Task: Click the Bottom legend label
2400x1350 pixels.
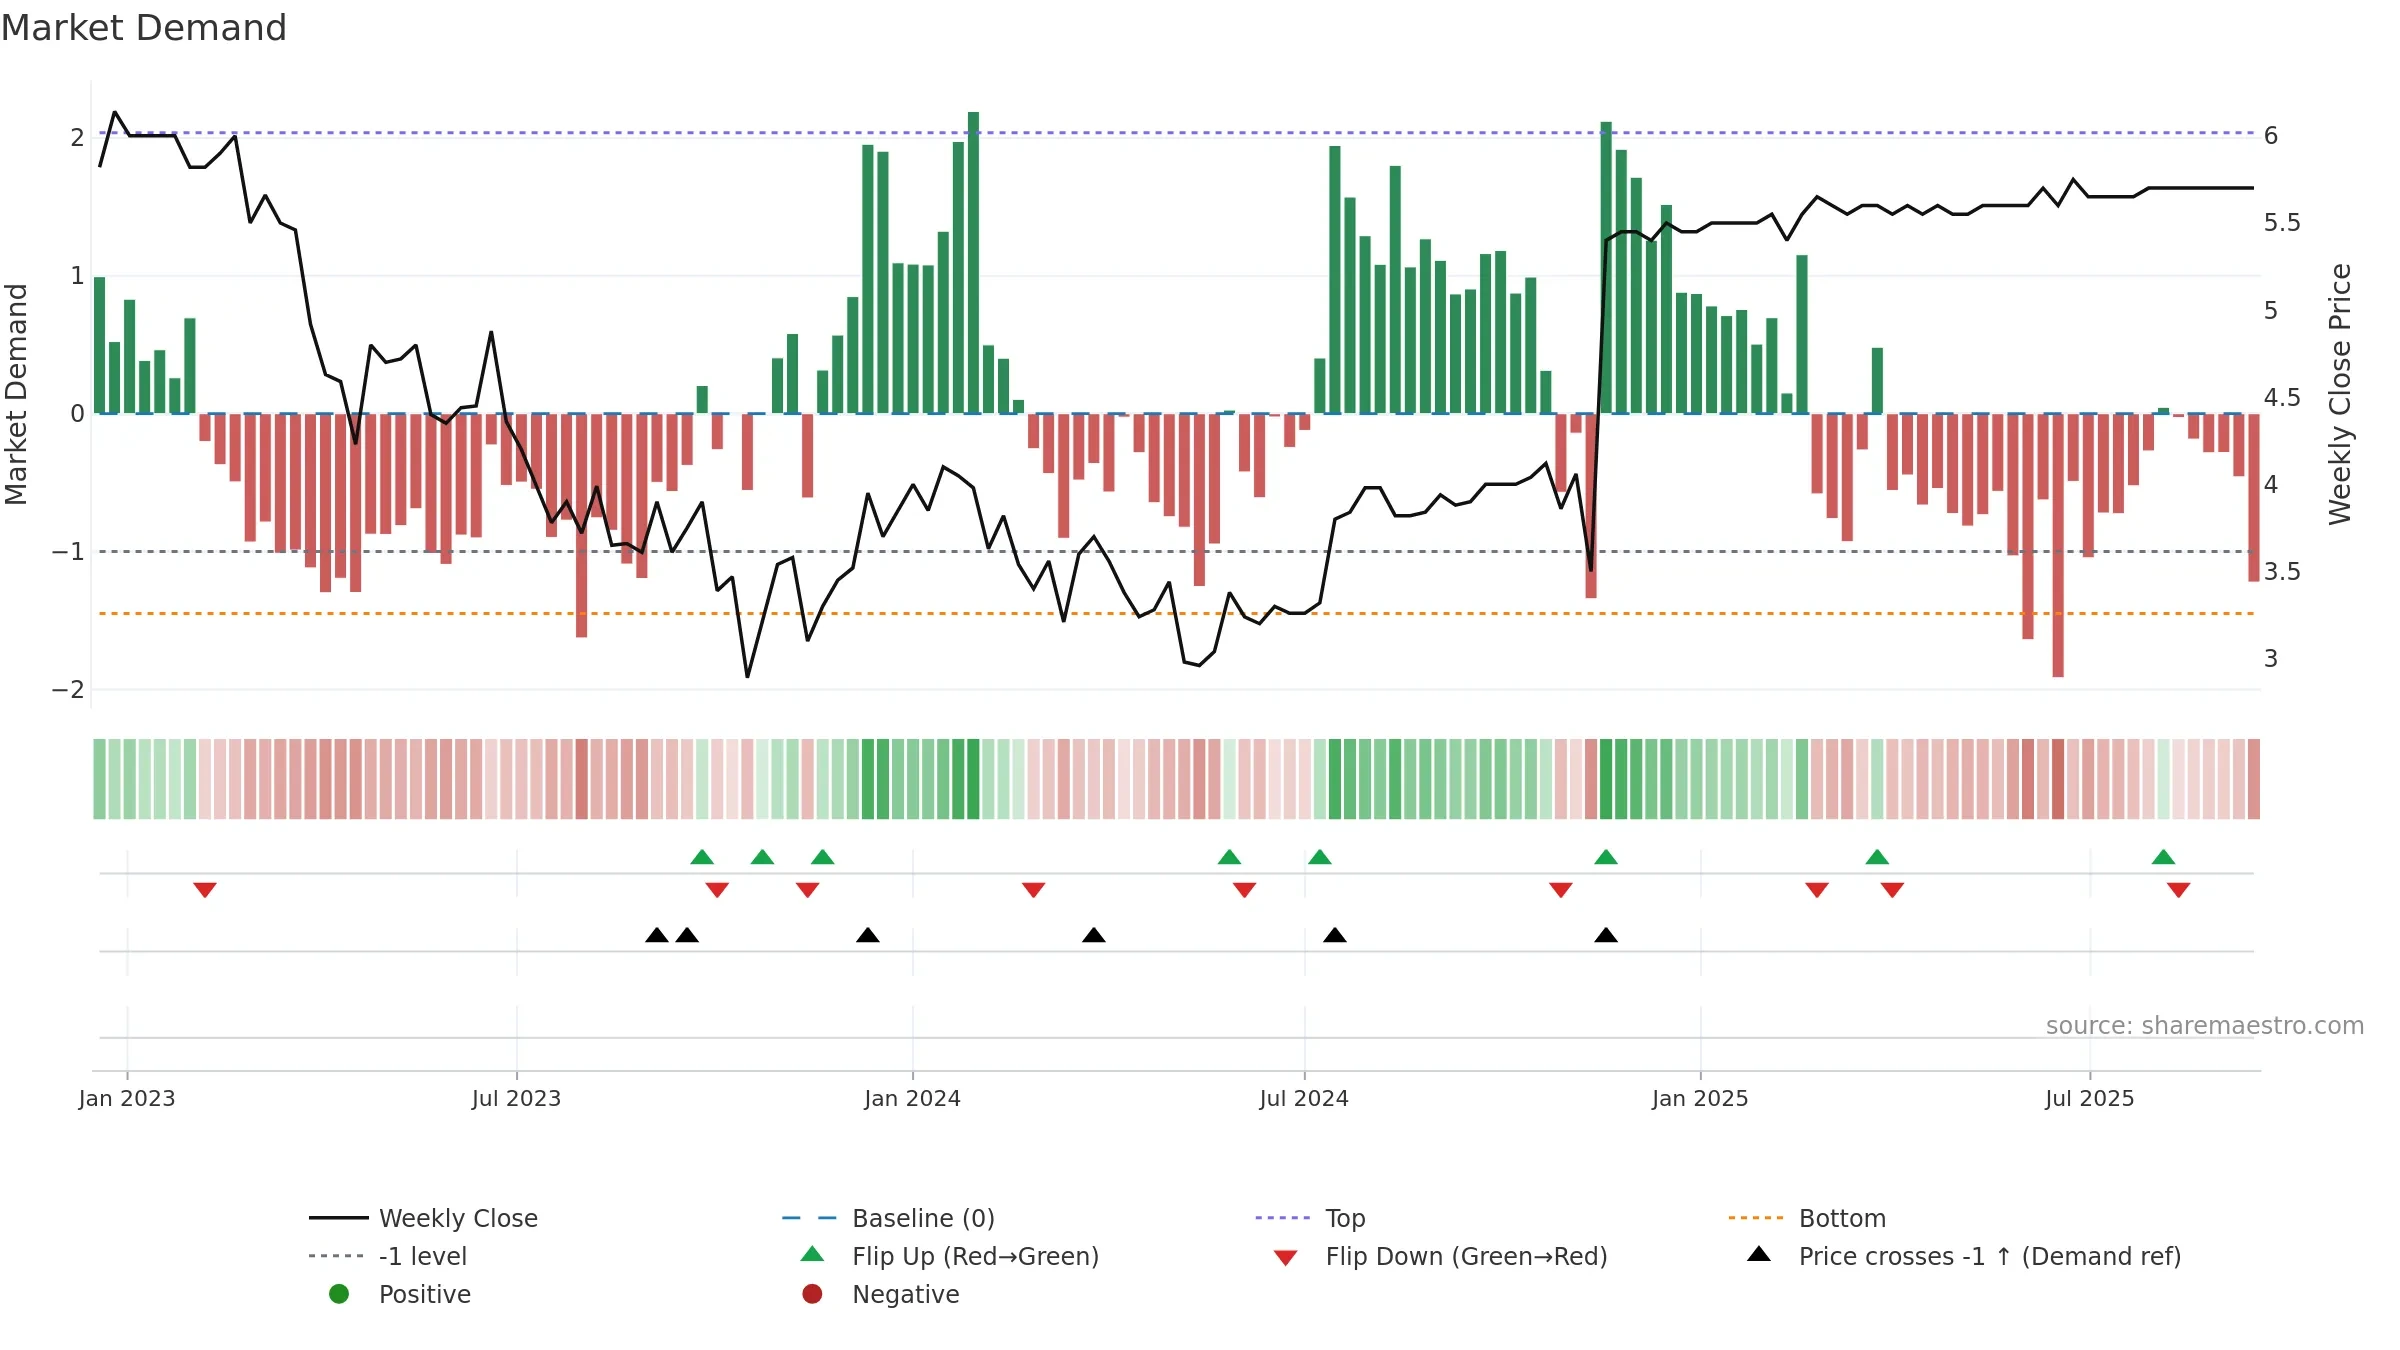Action: click(1842, 1218)
